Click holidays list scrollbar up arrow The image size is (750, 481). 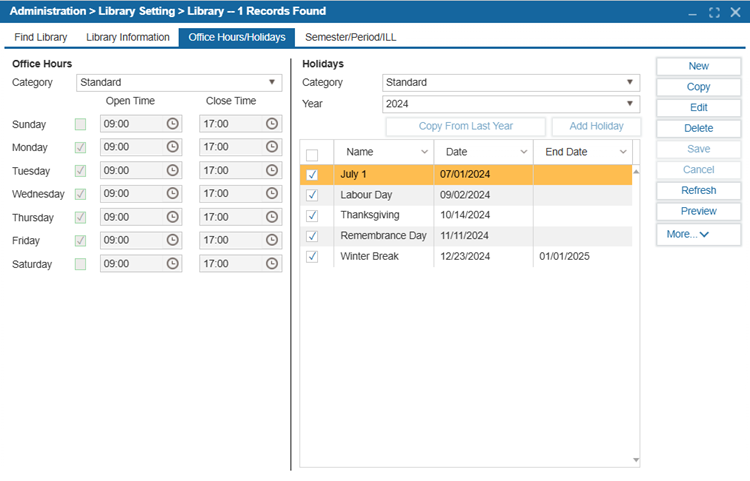coord(636,171)
